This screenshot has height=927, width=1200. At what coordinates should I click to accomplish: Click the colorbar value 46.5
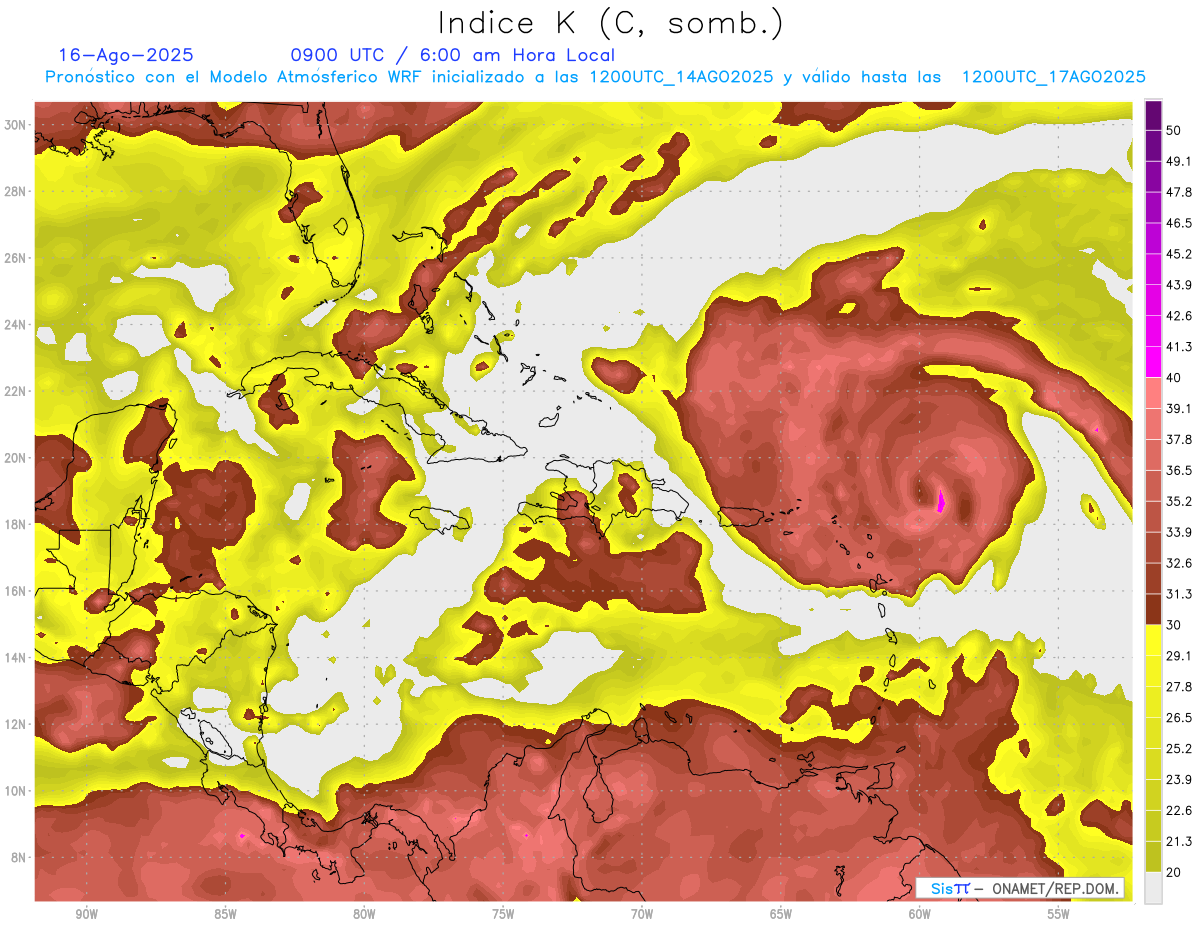tap(1179, 223)
